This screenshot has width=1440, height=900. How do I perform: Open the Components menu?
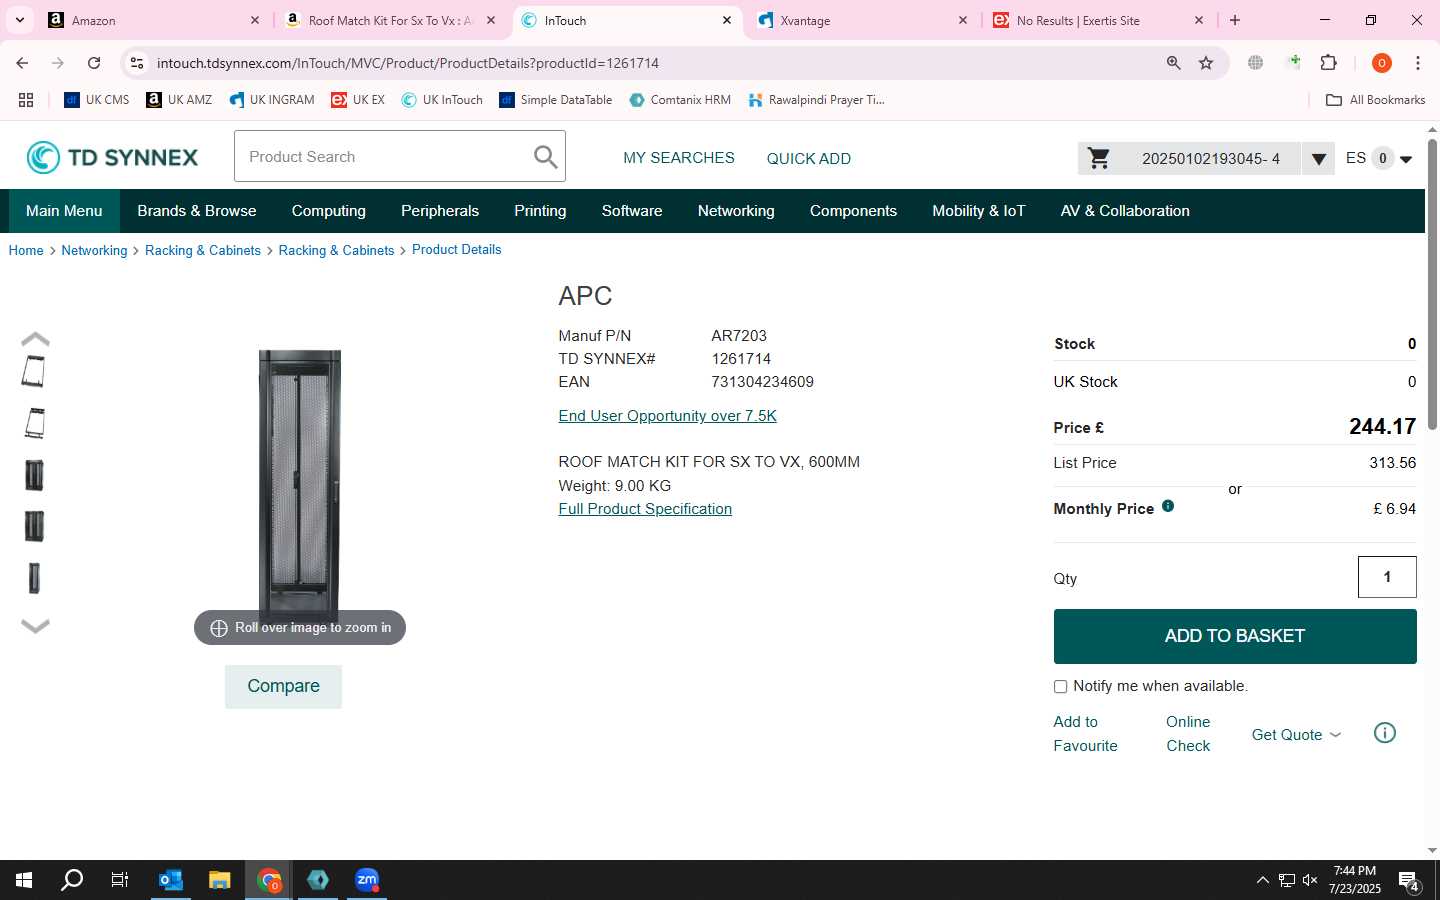(853, 211)
